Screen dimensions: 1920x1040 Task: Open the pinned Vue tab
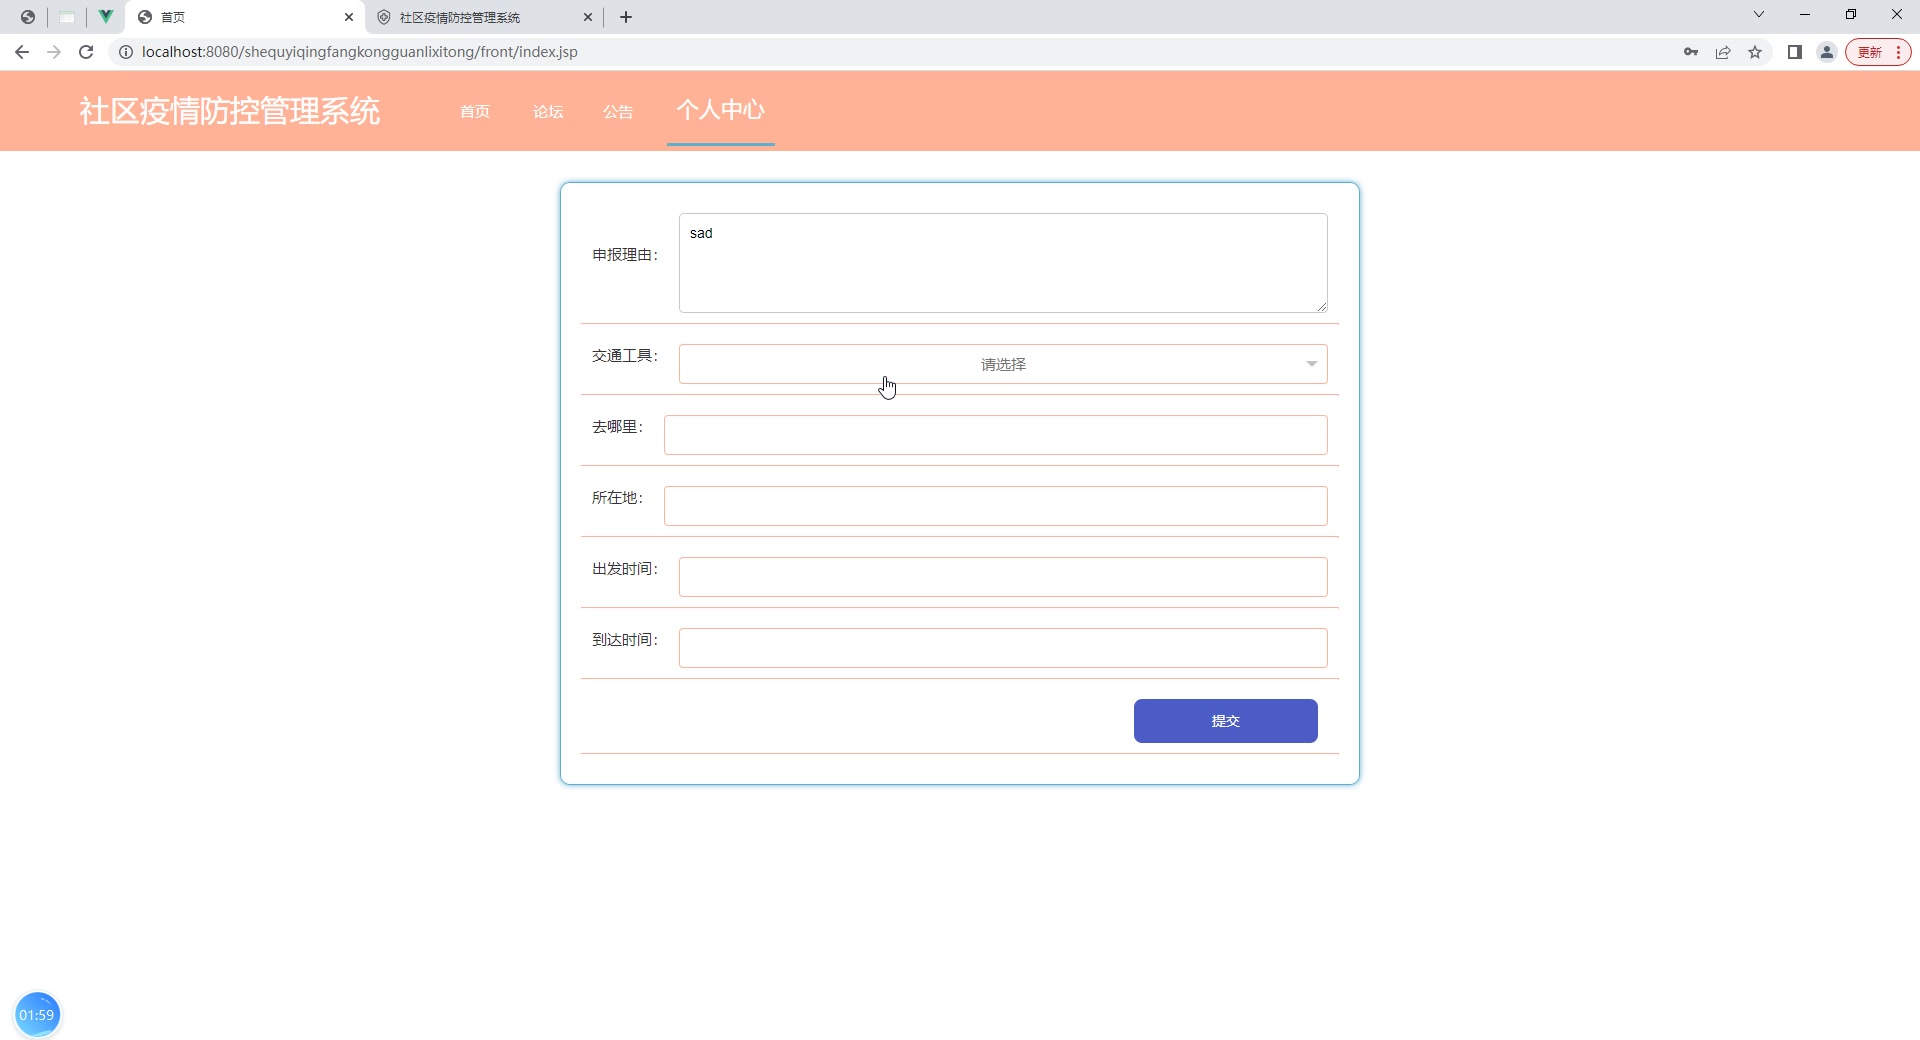click(x=105, y=17)
